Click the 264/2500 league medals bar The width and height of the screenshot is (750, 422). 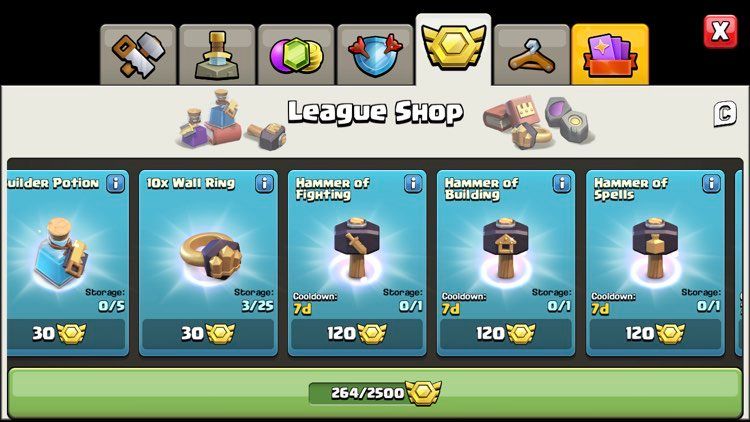[375, 393]
